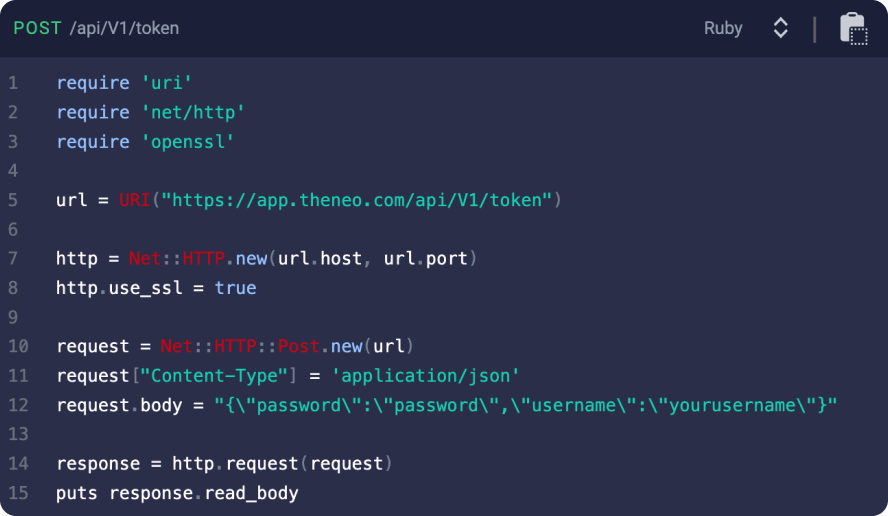Open the Ruby language selector arrows
The width and height of the screenshot is (888, 516).
pos(780,28)
